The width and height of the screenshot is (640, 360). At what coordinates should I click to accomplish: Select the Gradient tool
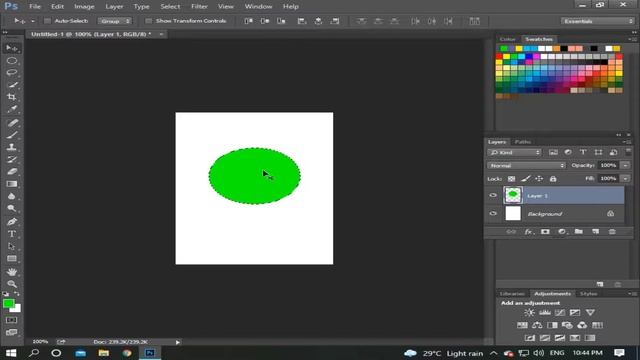12,184
